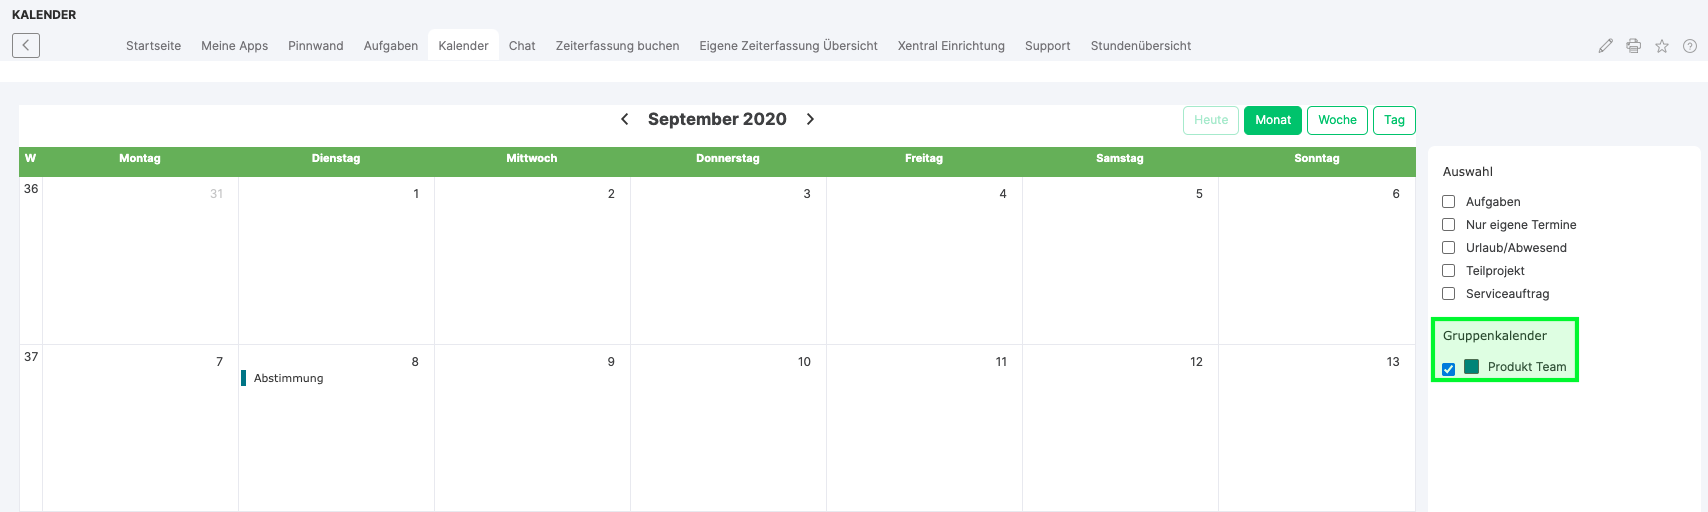Open the Stundenübersicht tab

[1140, 46]
